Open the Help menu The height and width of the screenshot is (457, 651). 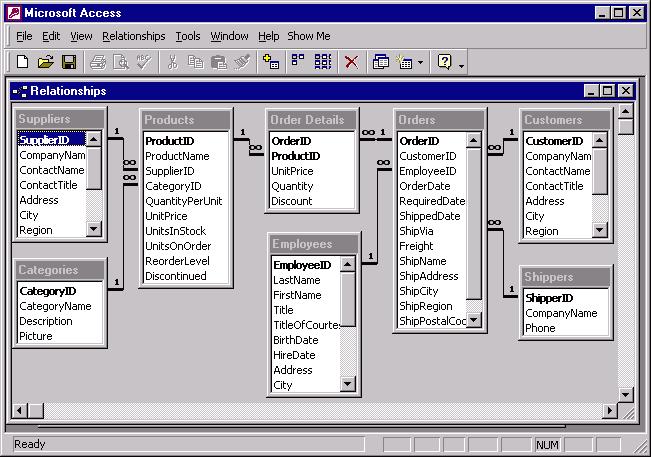[x=268, y=37]
